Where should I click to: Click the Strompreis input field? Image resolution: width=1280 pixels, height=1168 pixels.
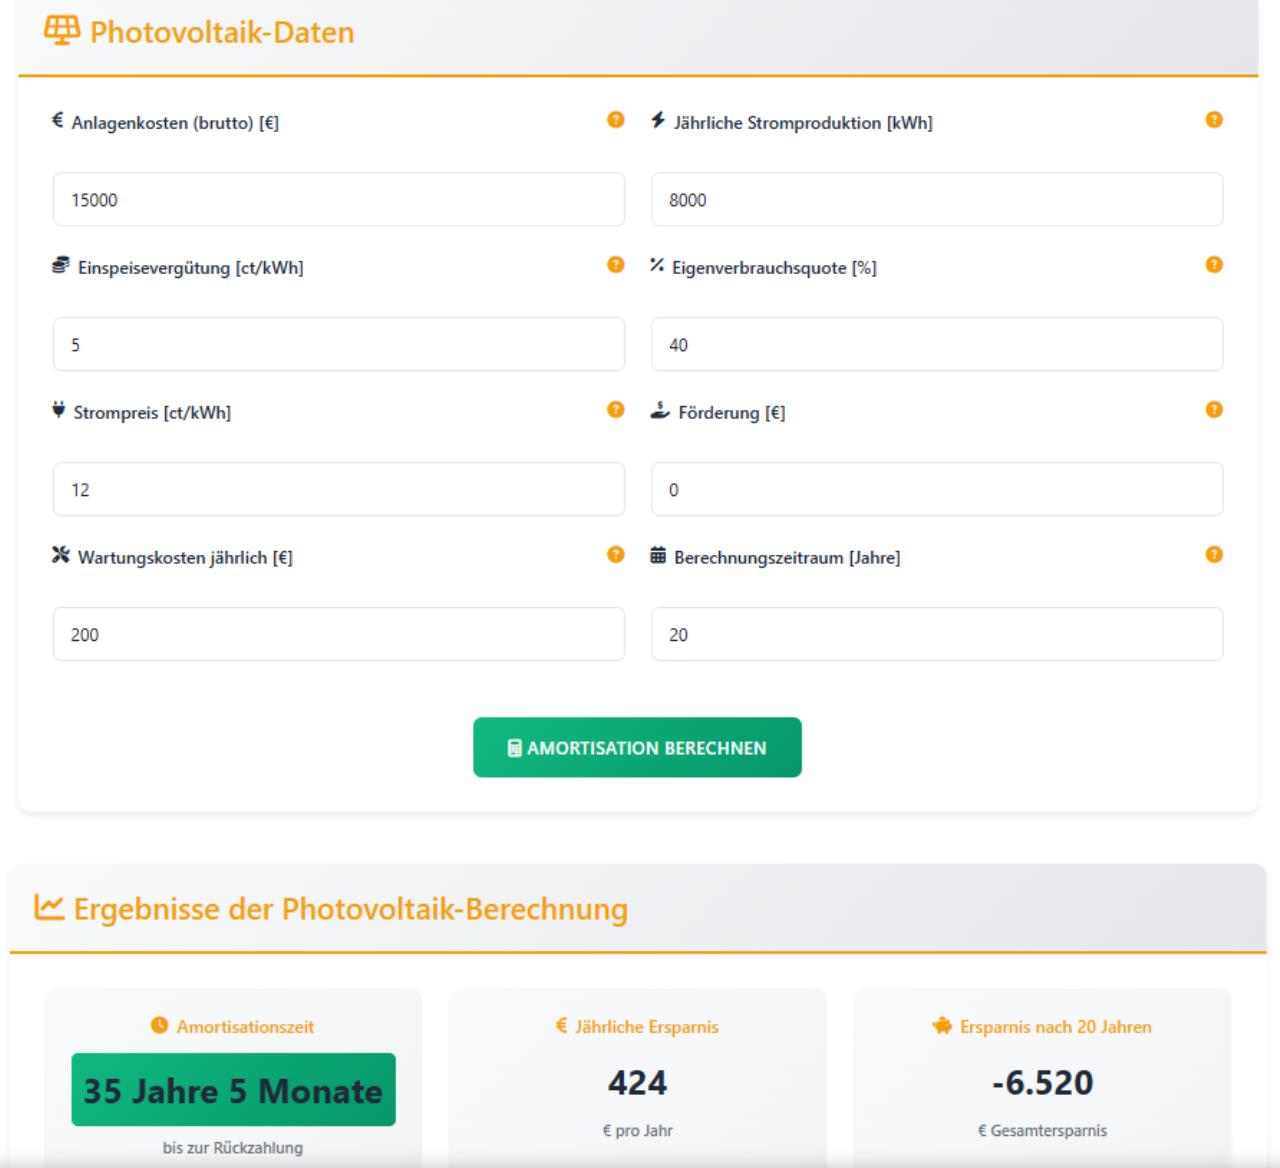(338, 490)
